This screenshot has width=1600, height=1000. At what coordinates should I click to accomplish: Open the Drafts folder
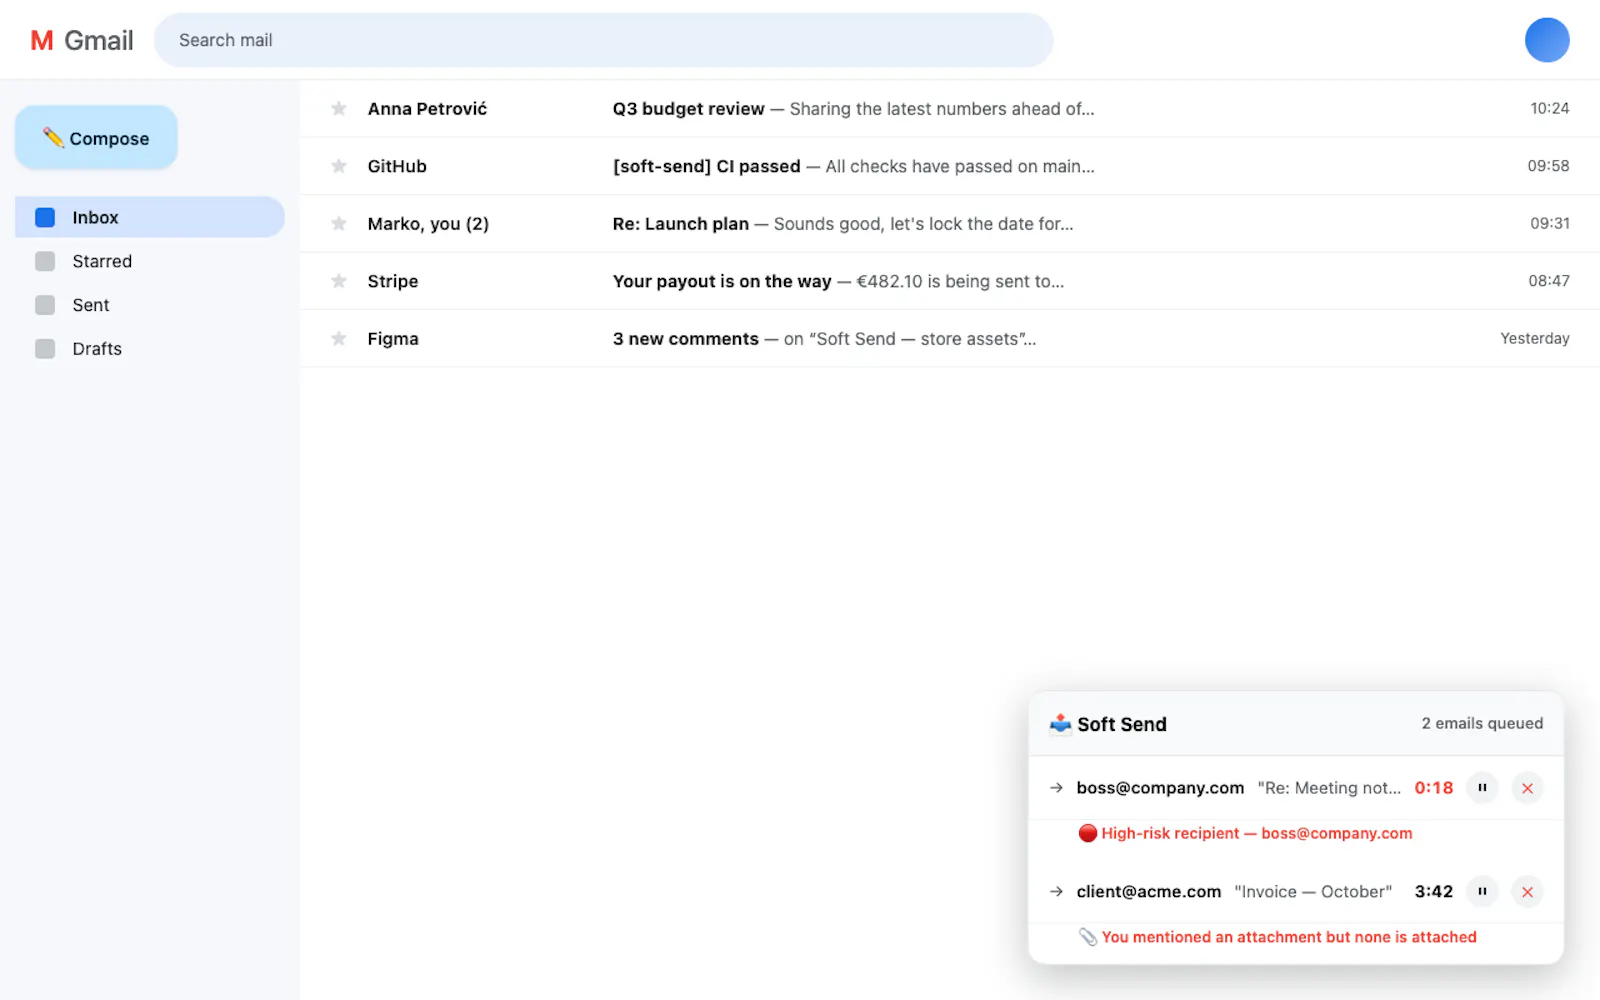point(150,349)
